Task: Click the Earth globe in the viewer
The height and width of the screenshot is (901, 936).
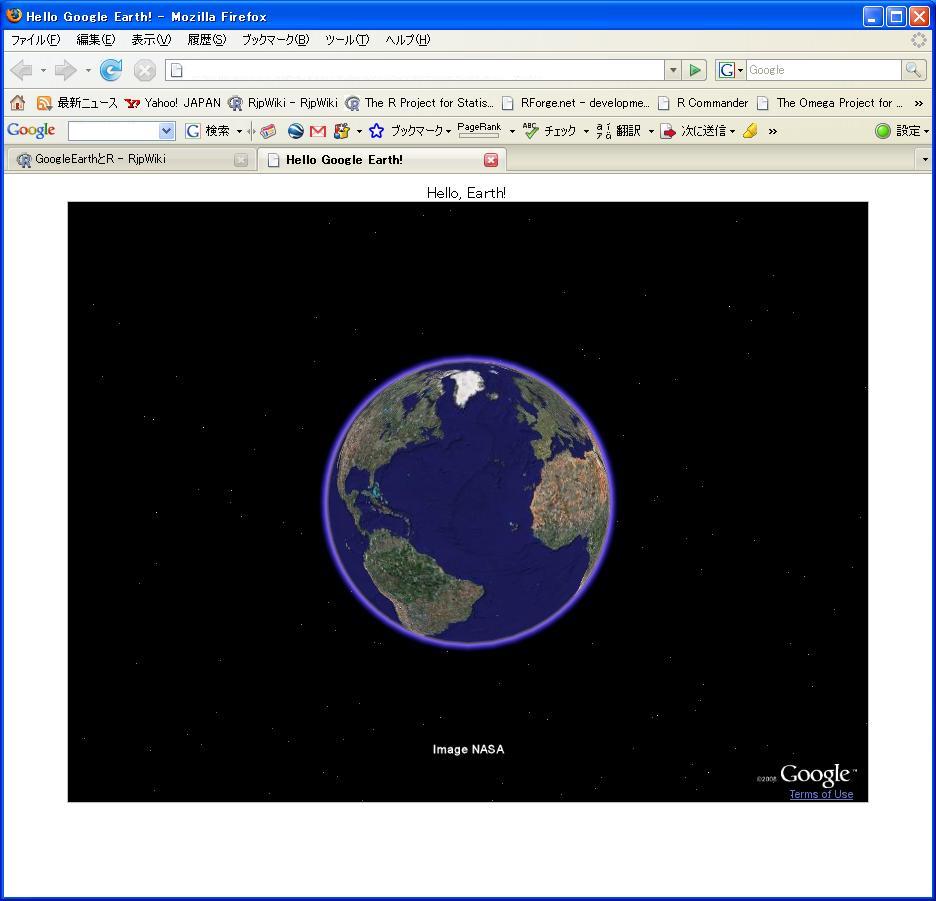Action: (x=468, y=502)
